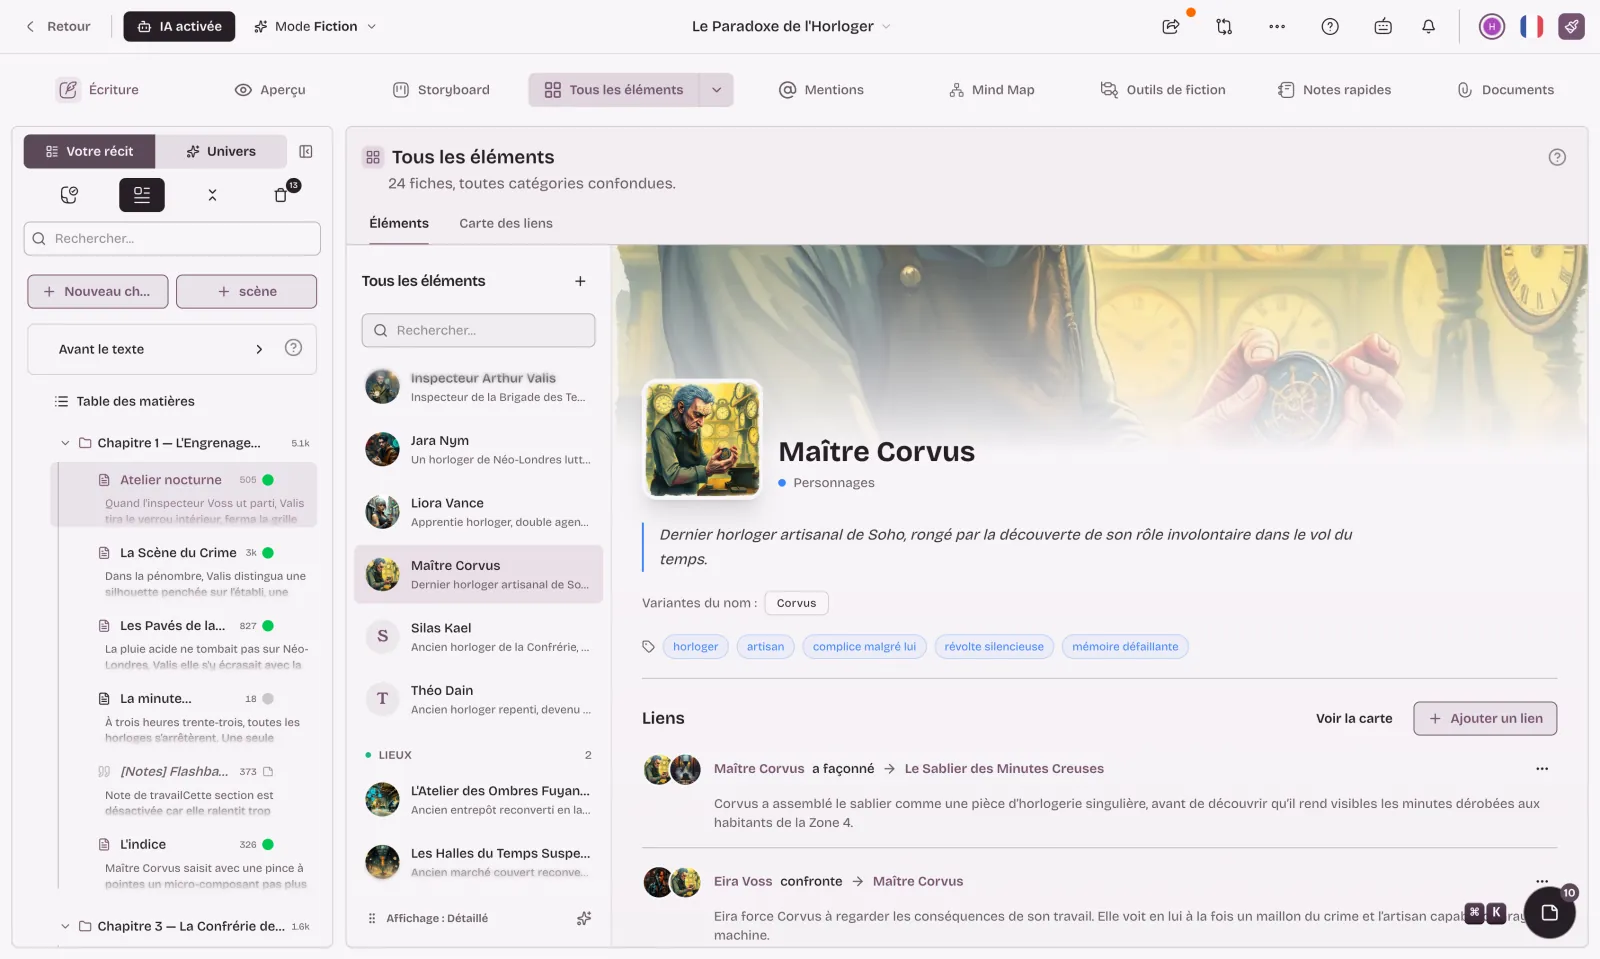Open Mode Fiction dropdown
Screen dimensions: 1600x959
(x=315, y=27)
